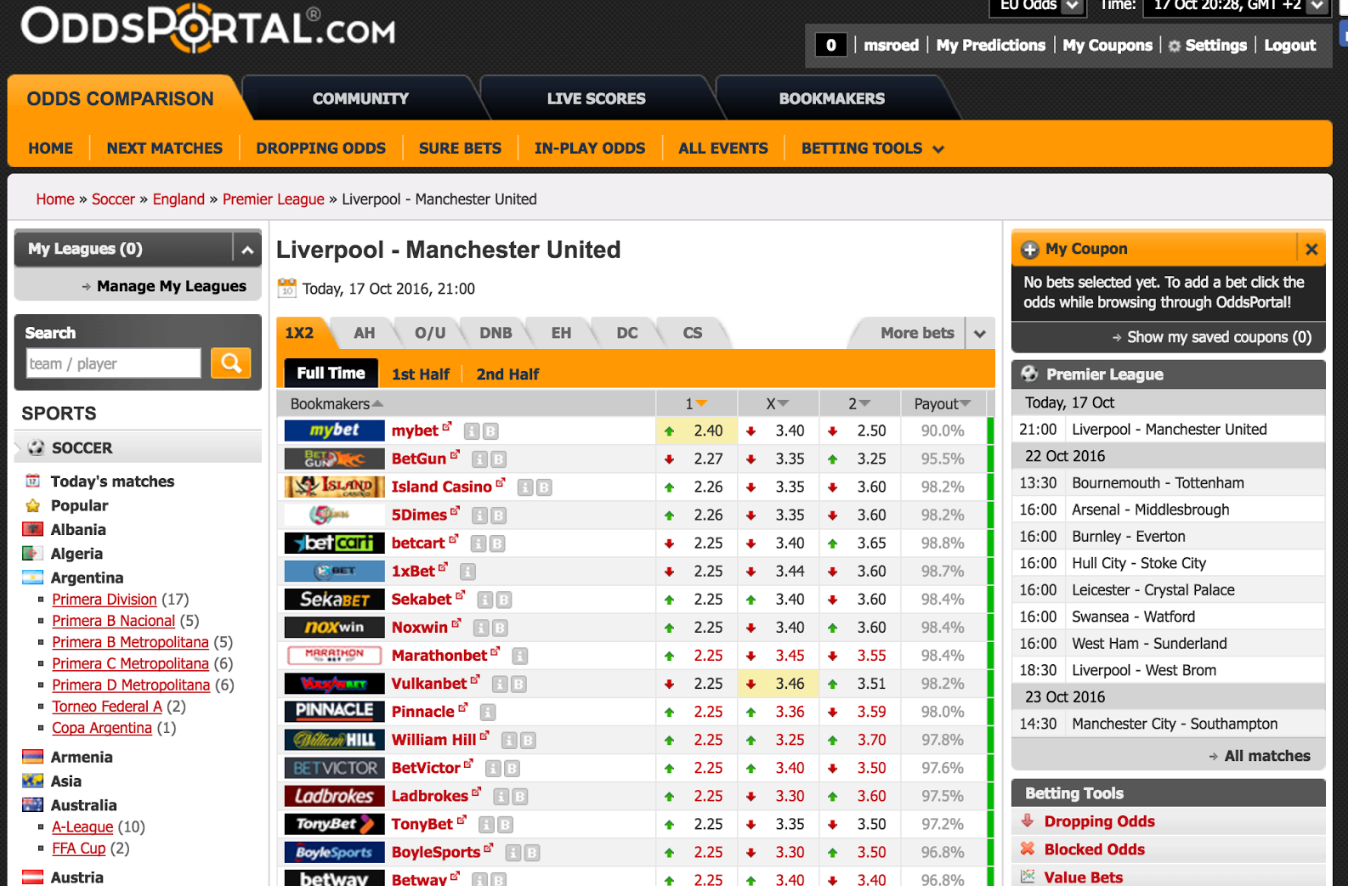Open the mybet bookmaker site via its logo
1348x886 pixels.
[x=333, y=430]
